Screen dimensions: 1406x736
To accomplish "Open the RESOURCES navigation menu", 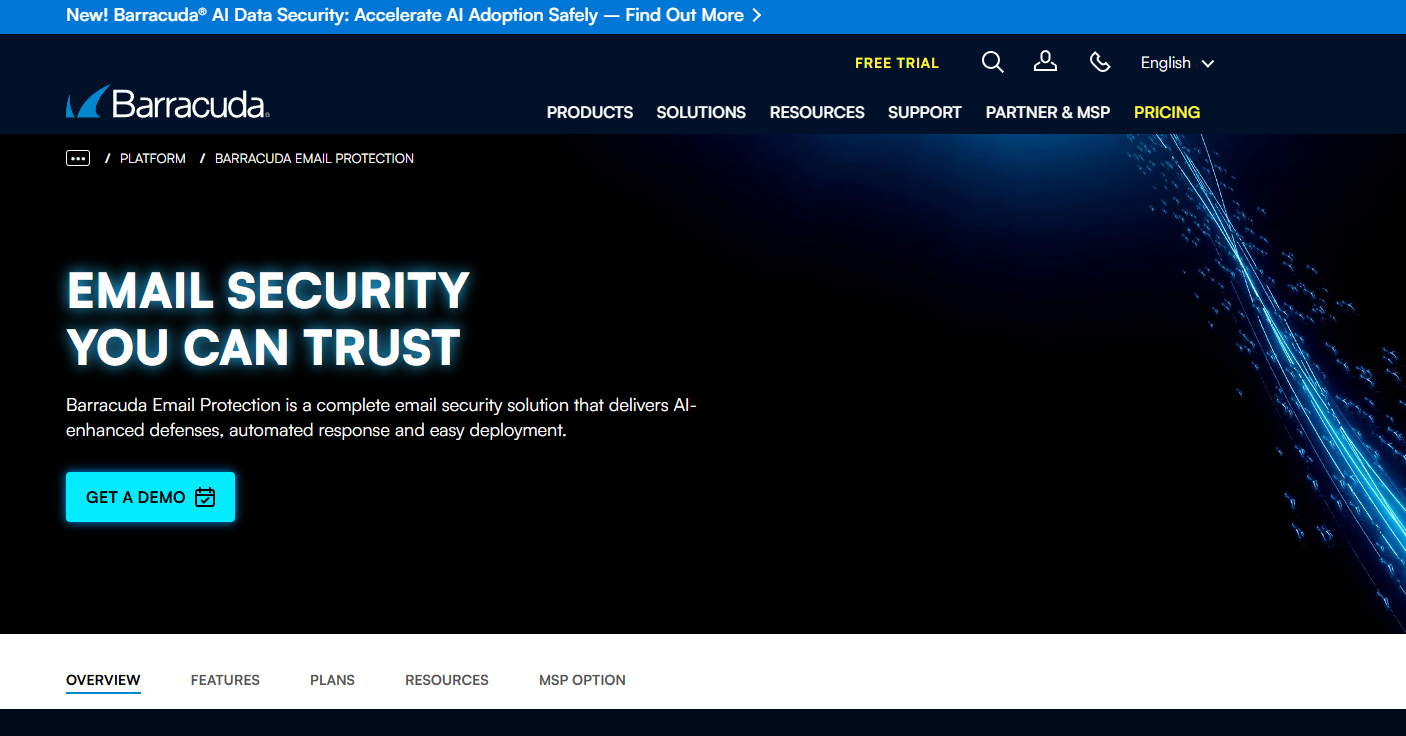I will (817, 112).
